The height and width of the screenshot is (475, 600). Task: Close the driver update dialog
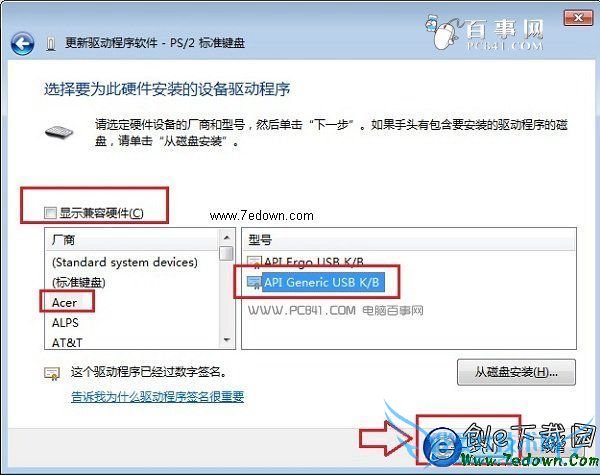pyautogui.click(x=578, y=17)
